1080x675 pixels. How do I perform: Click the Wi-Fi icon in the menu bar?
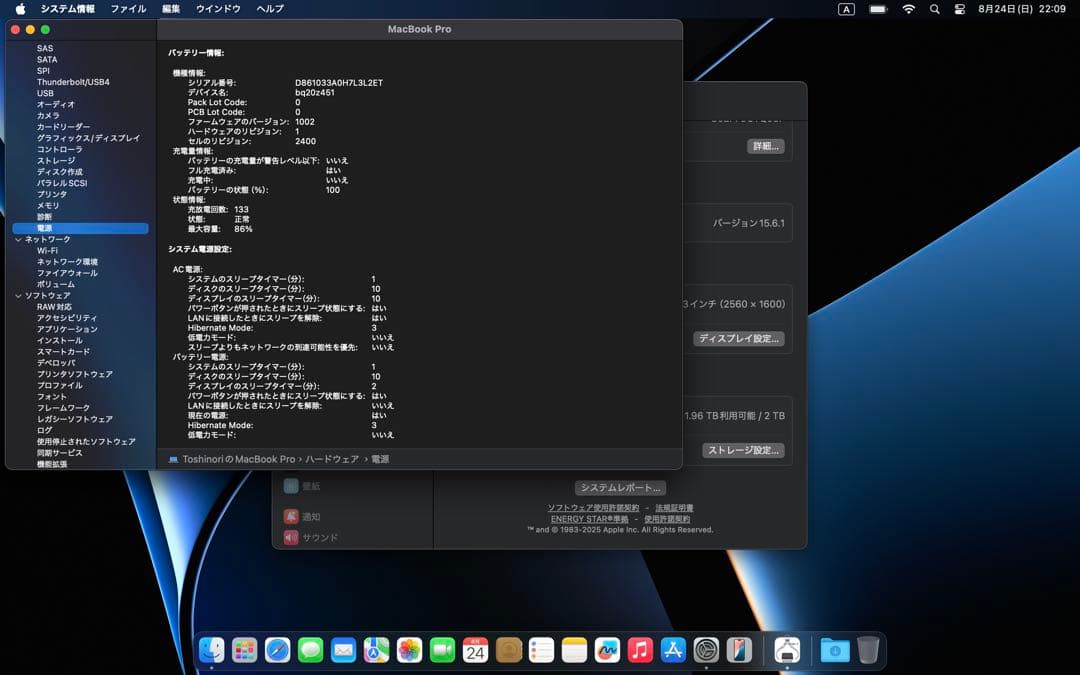click(x=909, y=9)
